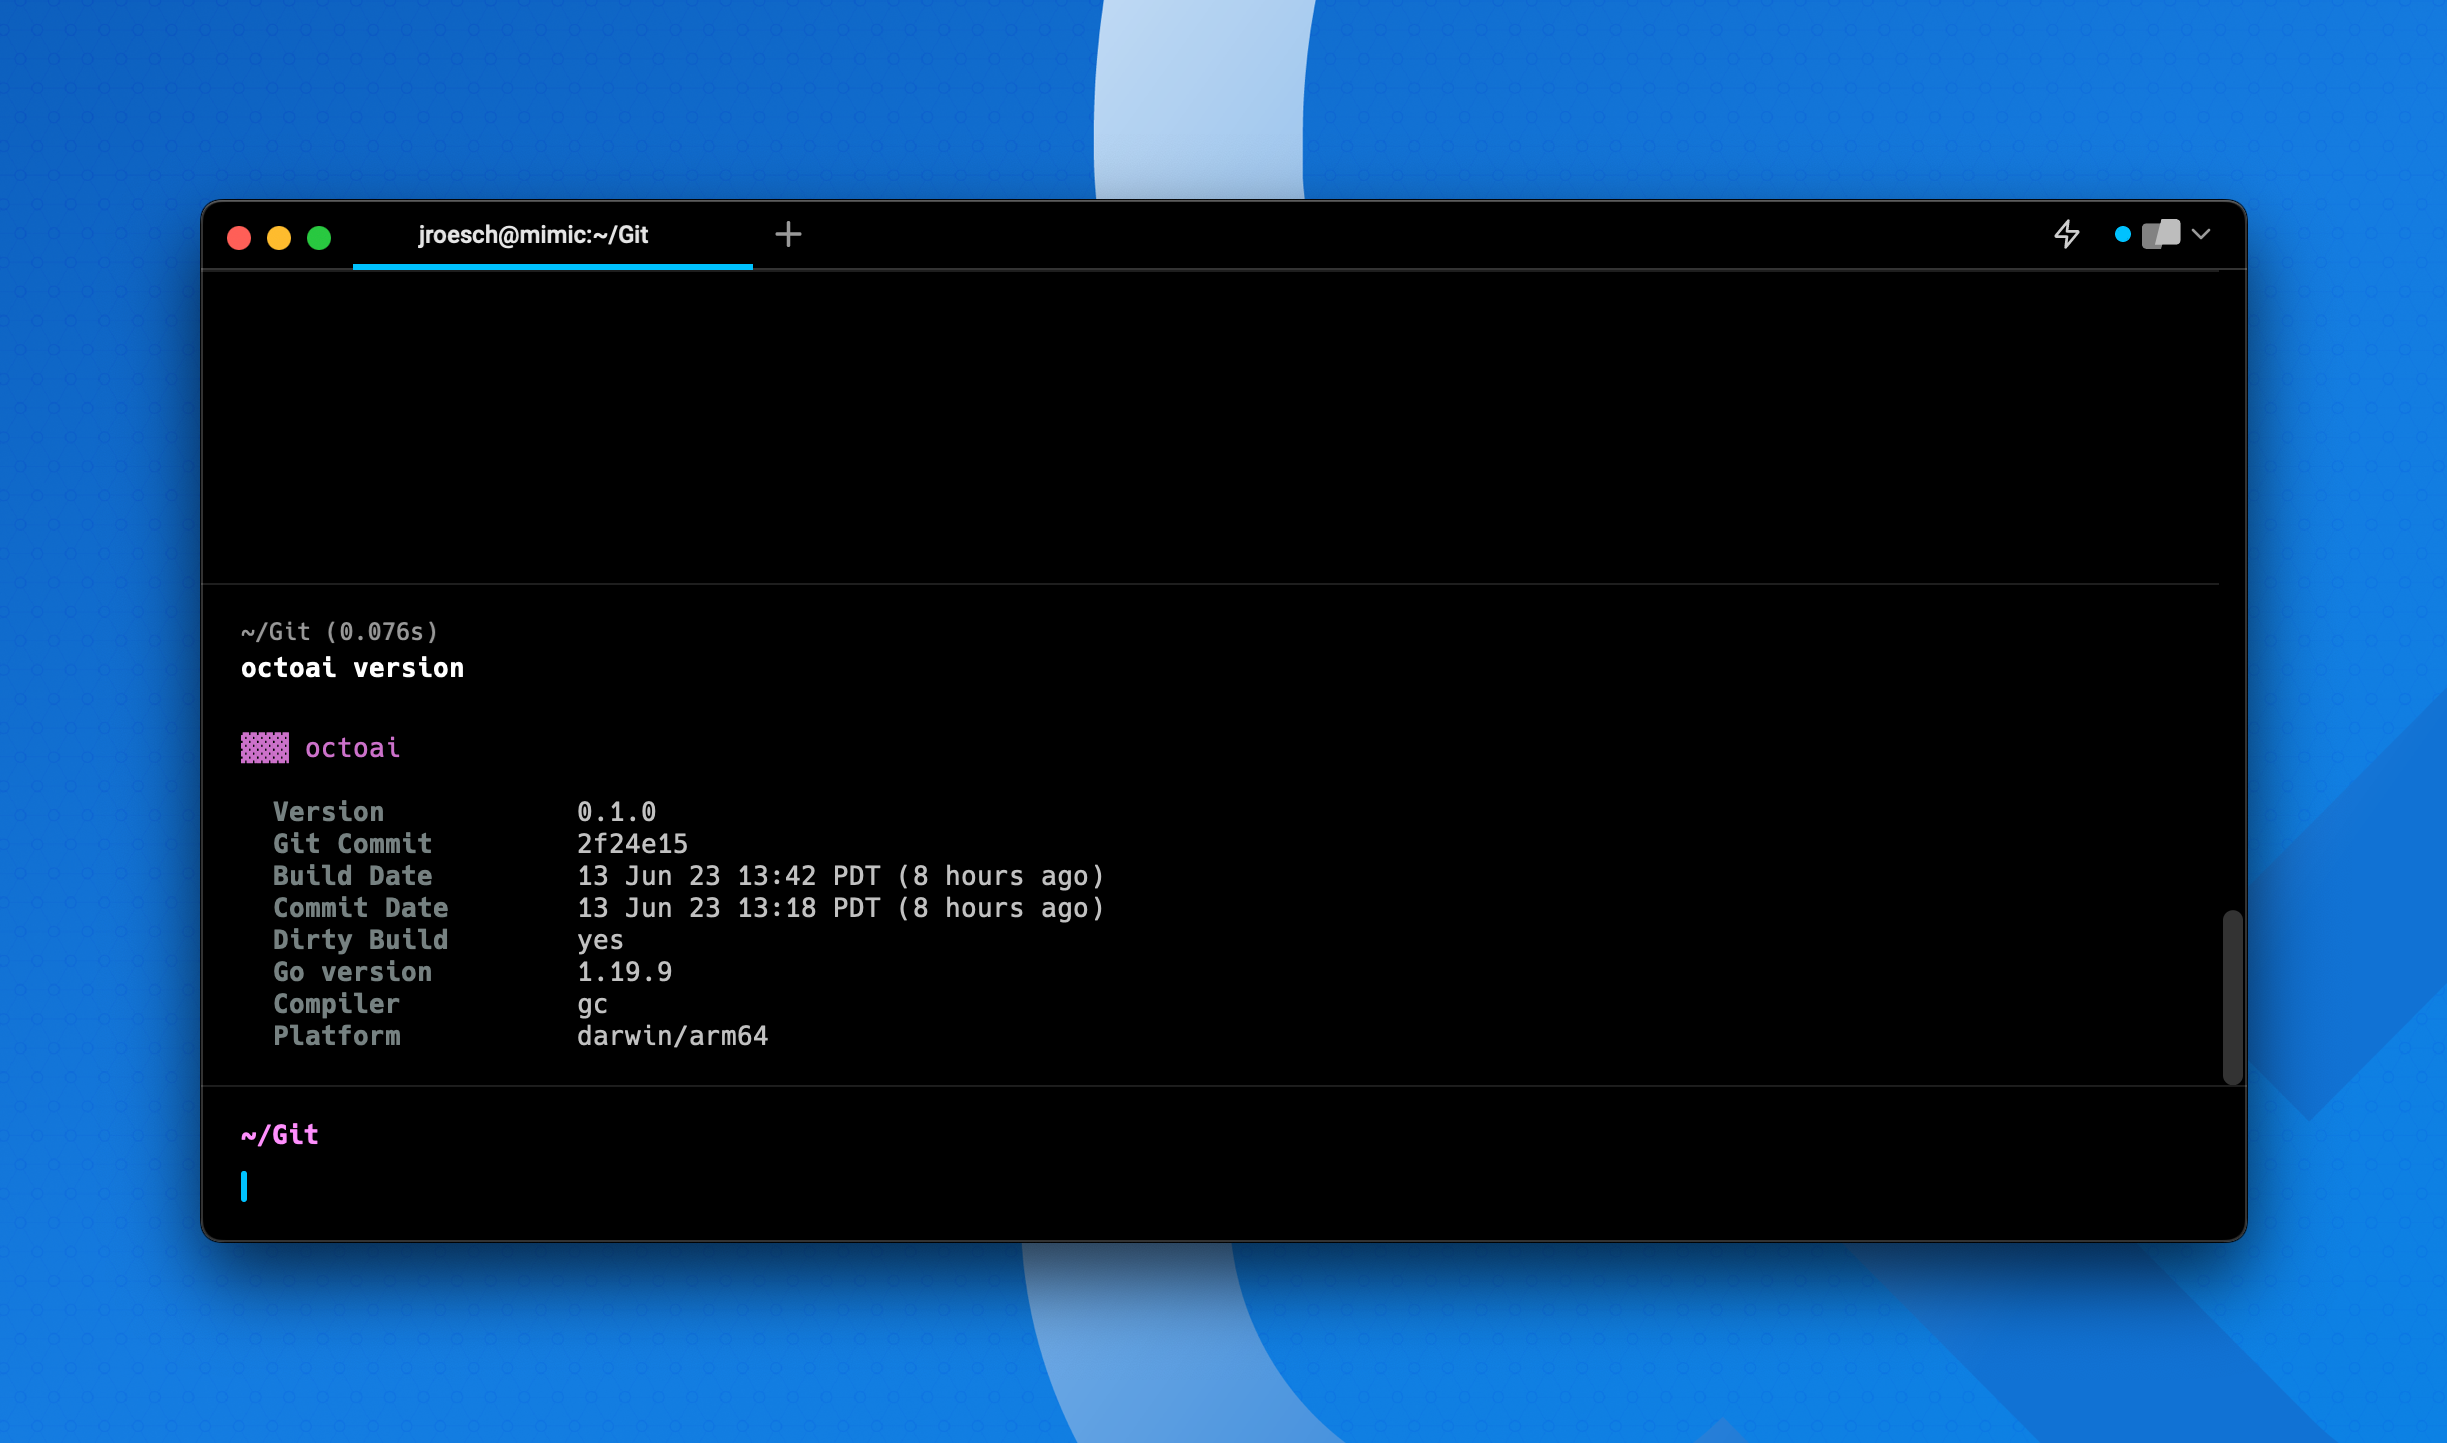Select the jroesch@mimic:~/Git tab
2447x1443 pixels.
point(533,235)
